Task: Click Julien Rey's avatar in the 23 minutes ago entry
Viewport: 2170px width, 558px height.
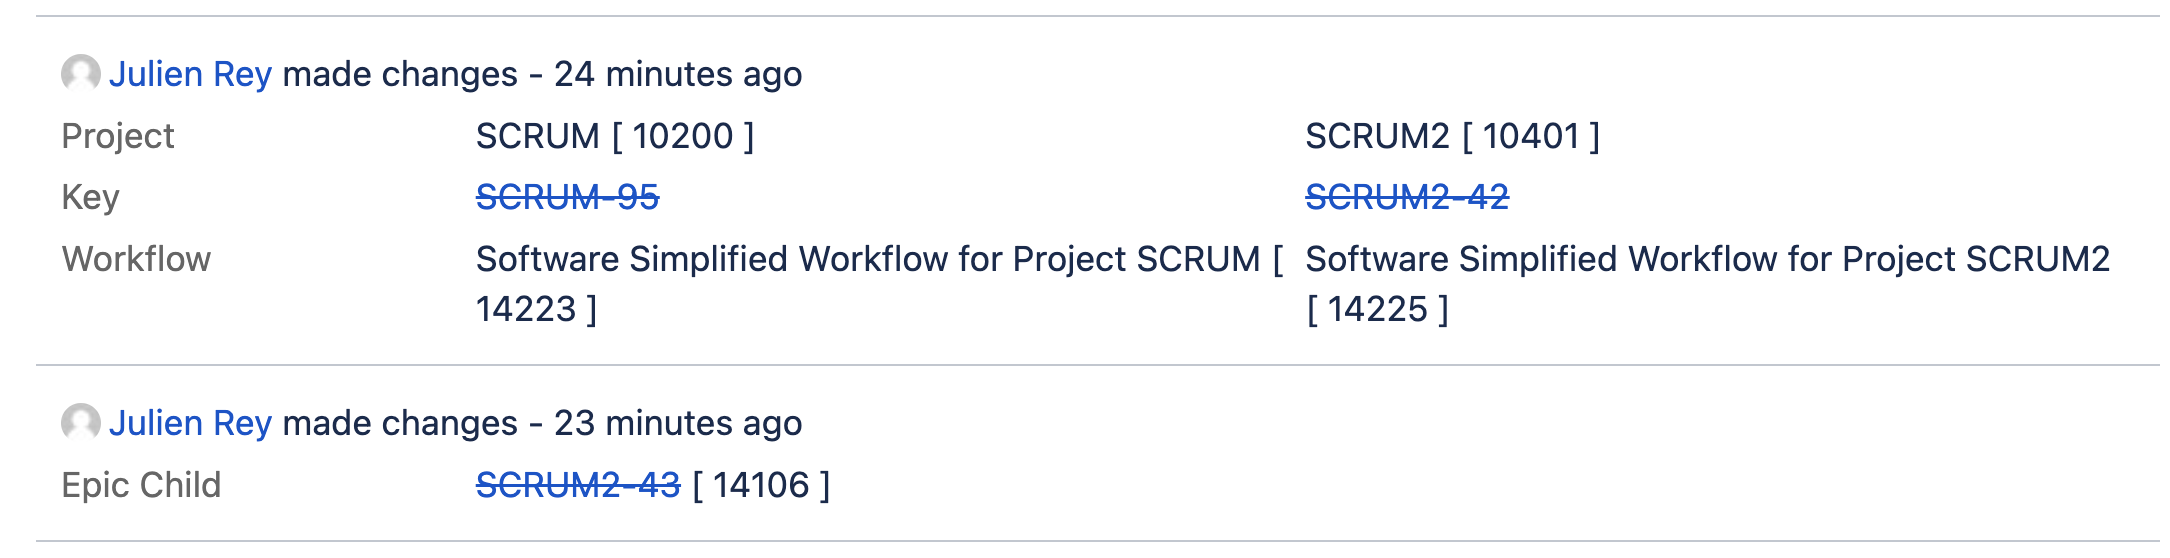Action: point(81,422)
